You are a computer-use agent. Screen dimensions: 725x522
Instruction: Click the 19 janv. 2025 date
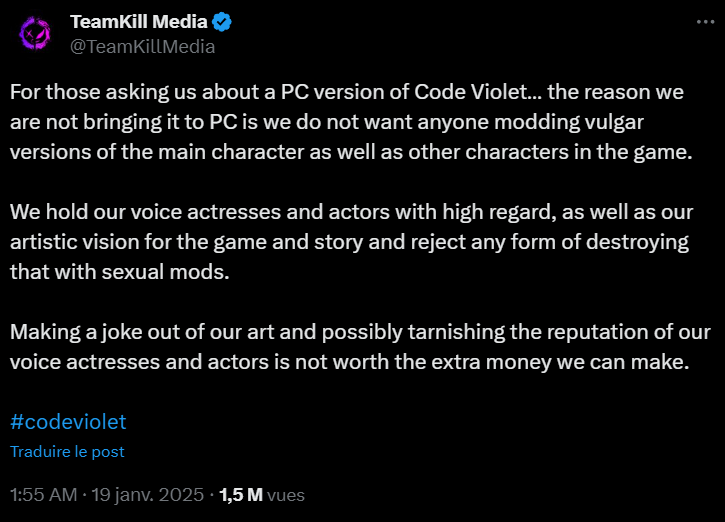coord(147,495)
